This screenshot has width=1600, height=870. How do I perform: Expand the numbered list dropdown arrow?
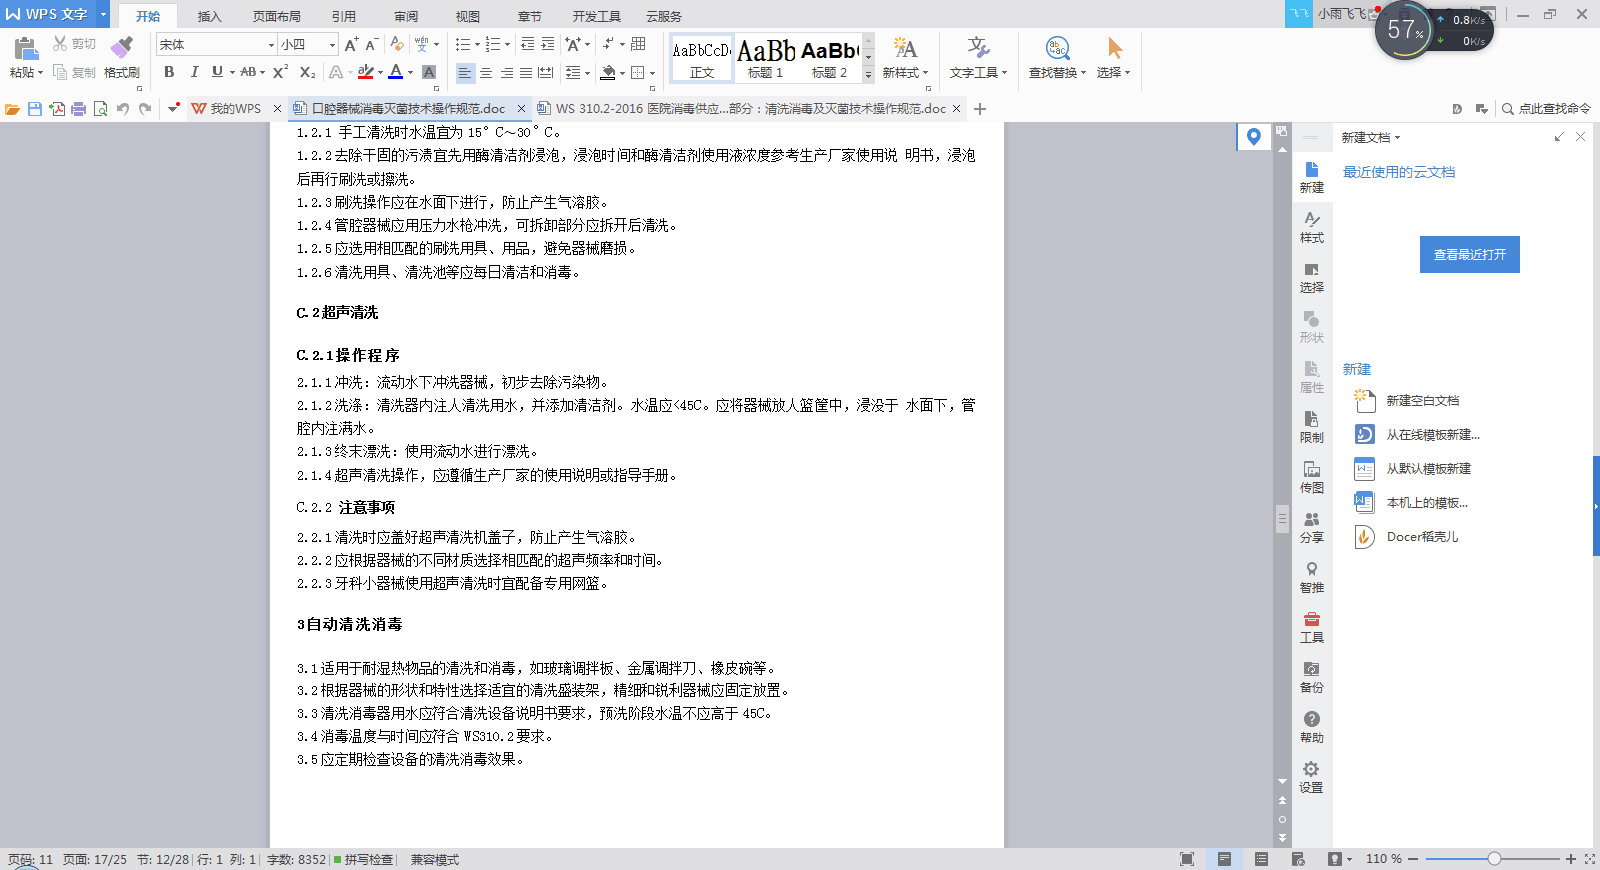pyautogui.click(x=507, y=44)
